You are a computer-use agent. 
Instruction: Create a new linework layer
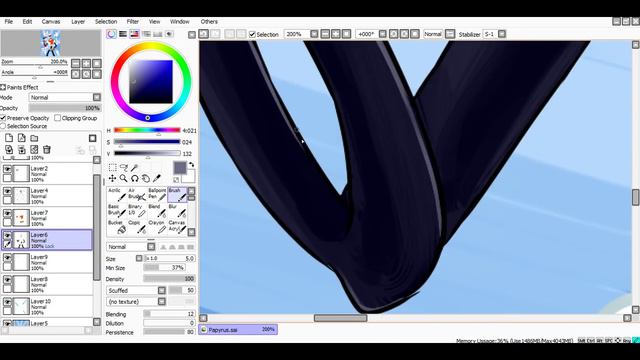[22, 138]
